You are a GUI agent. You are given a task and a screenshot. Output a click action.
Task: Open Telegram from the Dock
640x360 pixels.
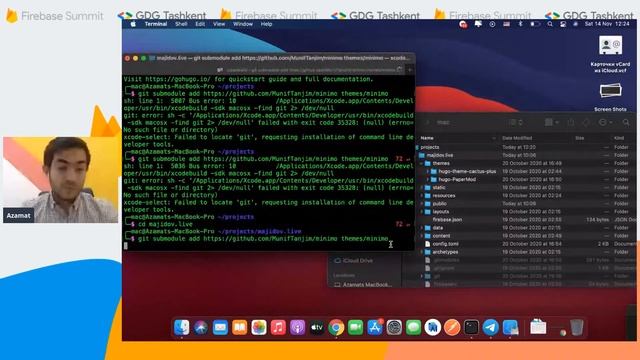(x=491, y=327)
